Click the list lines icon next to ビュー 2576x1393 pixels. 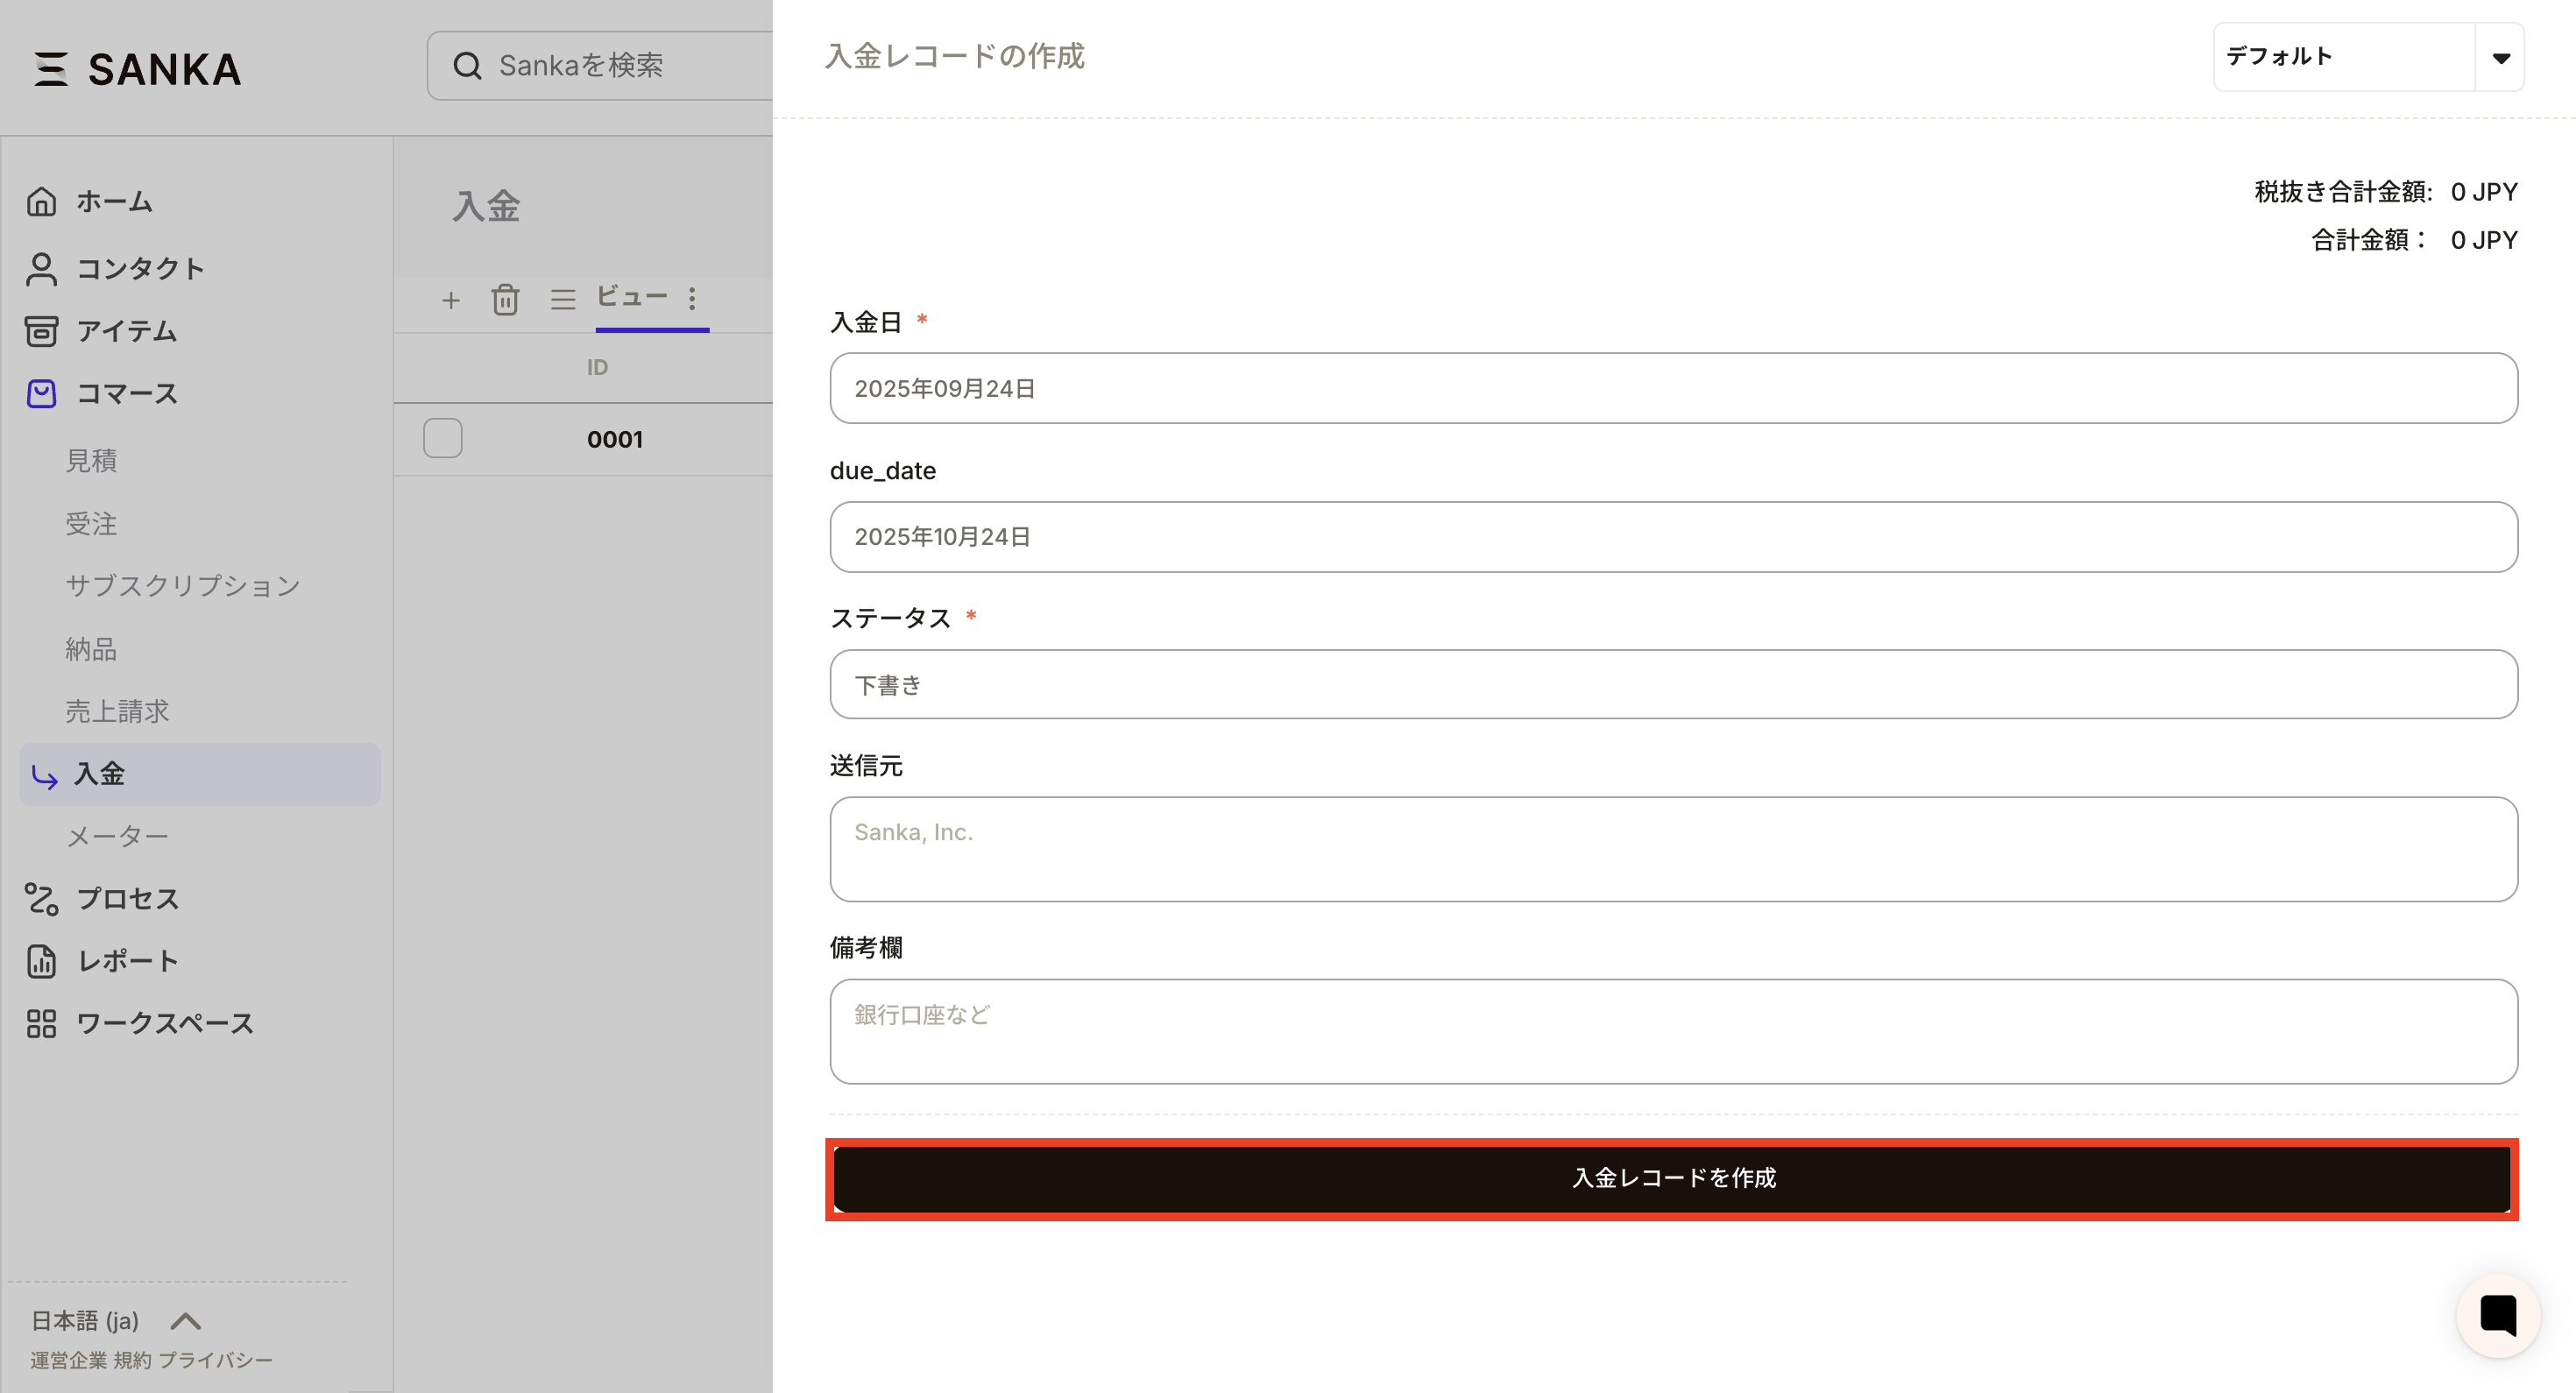point(563,299)
